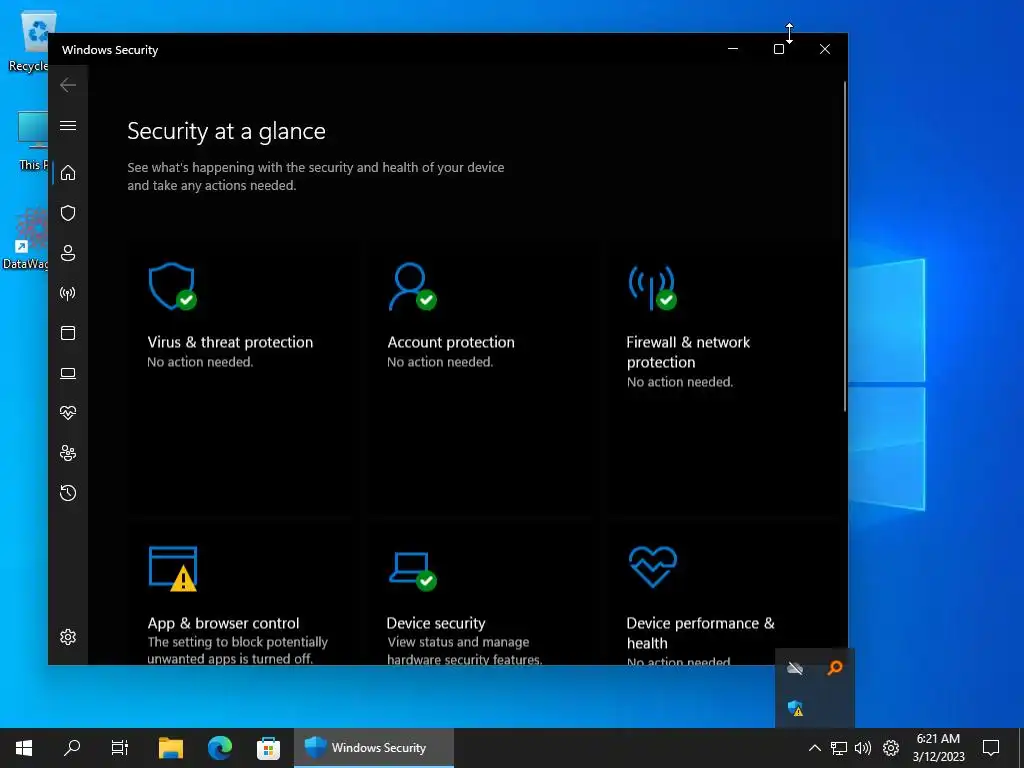Open Device performance heart sidebar icon
The image size is (1024, 768).
[68, 413]
